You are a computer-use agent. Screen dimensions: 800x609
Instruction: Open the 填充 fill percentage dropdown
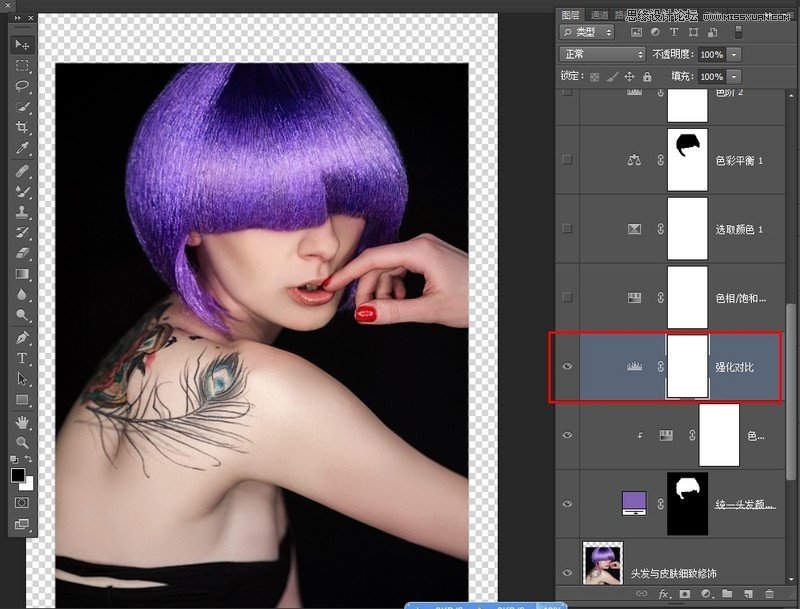732,75
